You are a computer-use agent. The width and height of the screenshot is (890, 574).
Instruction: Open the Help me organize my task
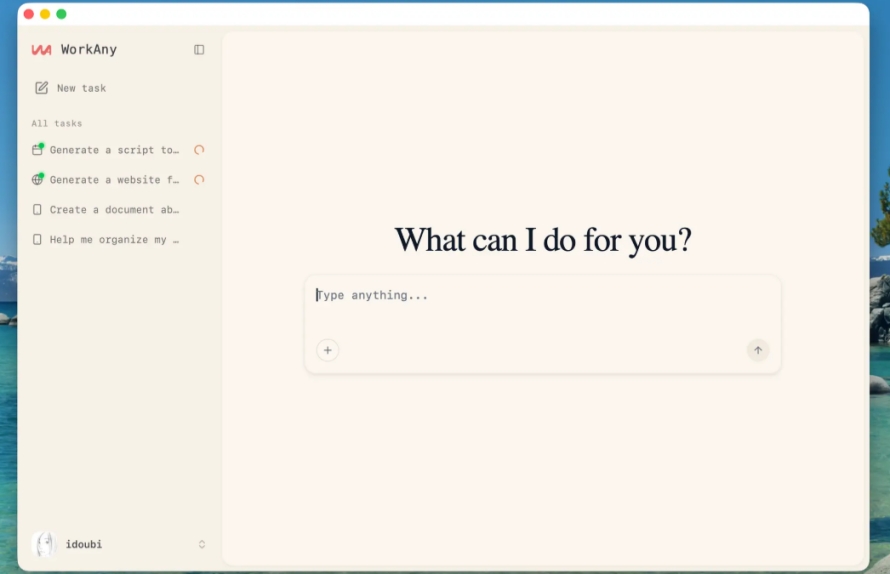click(x=114, y=240)
